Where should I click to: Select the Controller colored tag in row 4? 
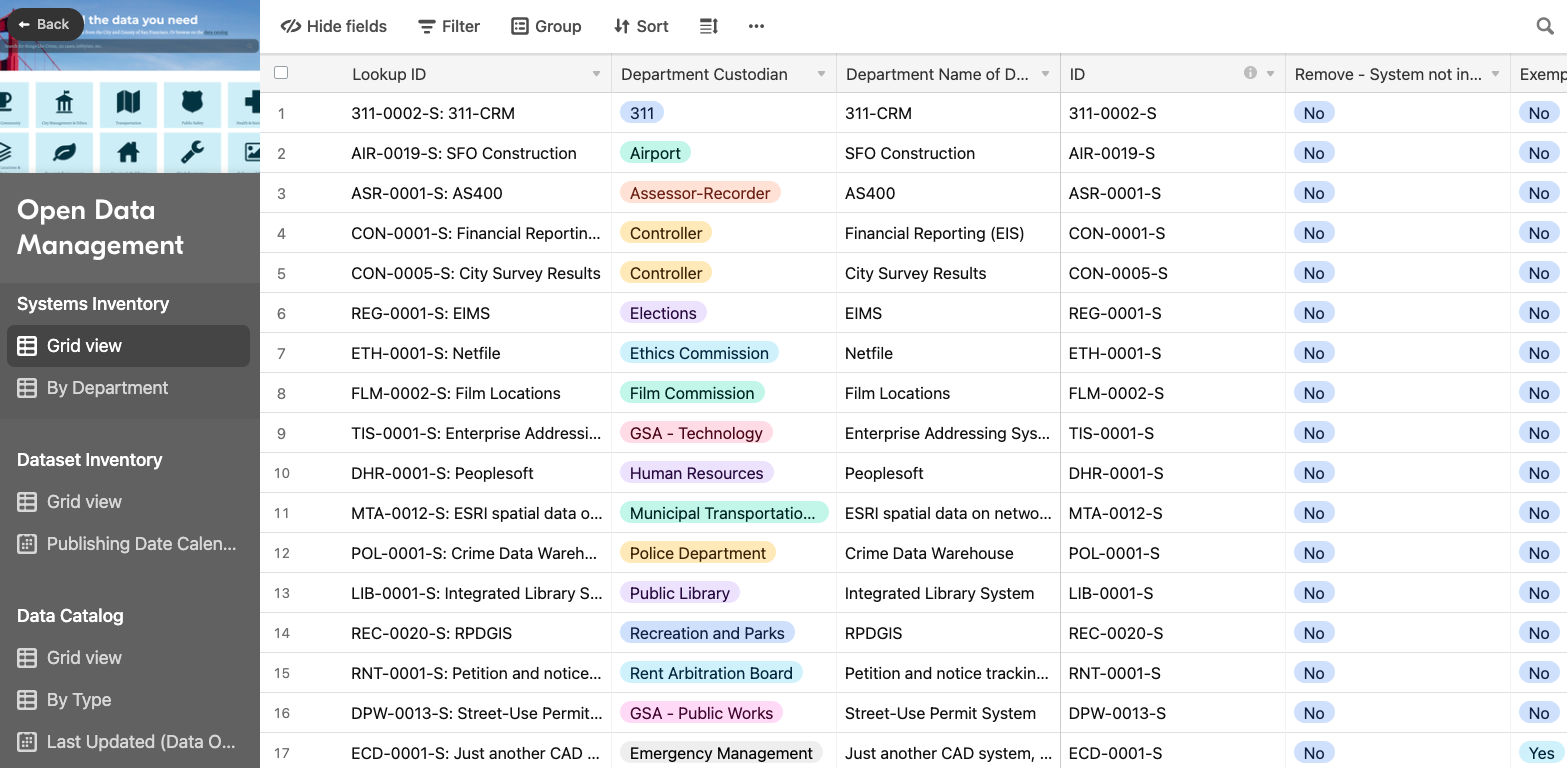tap(665, 233)
